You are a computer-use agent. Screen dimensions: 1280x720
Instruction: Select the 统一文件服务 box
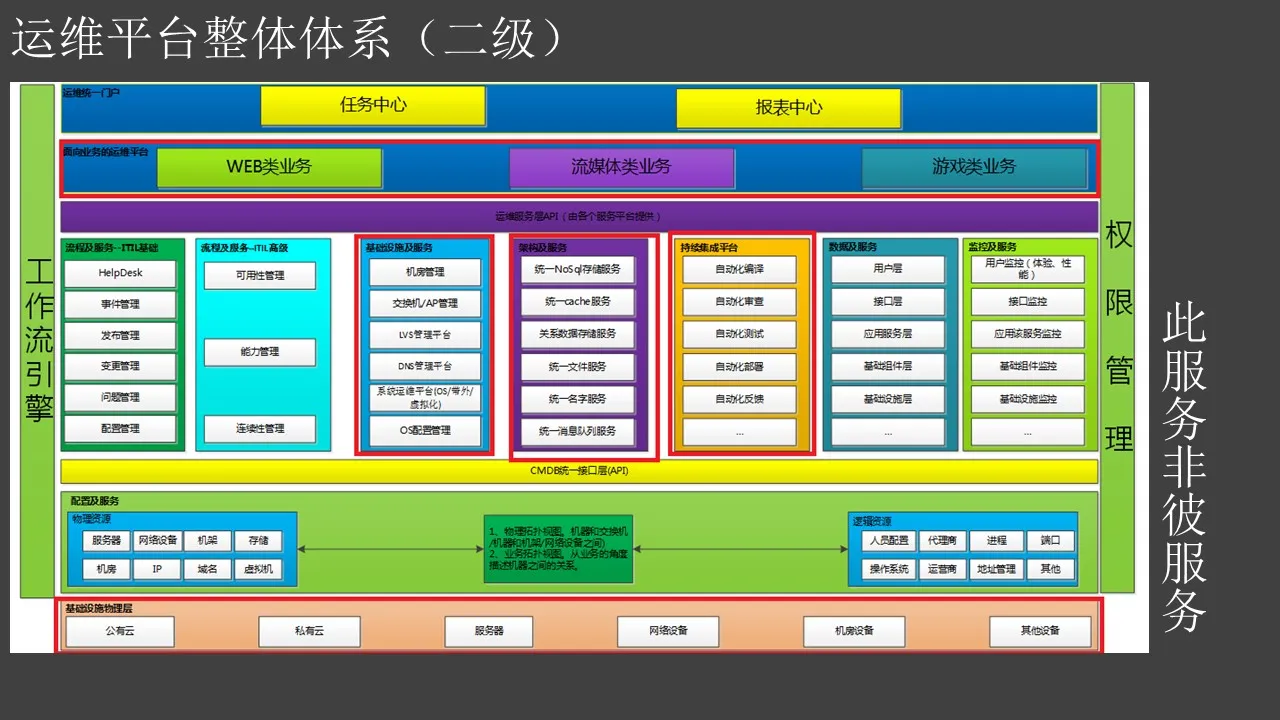(579, 366)
